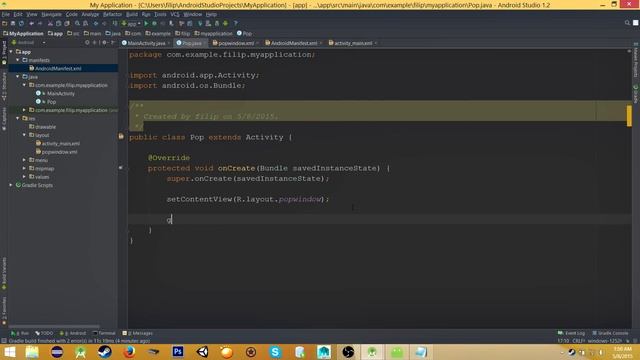Expand the second com.example.filip.myapplication package
The width and height of the screenshot is (640, 360).
24,110
